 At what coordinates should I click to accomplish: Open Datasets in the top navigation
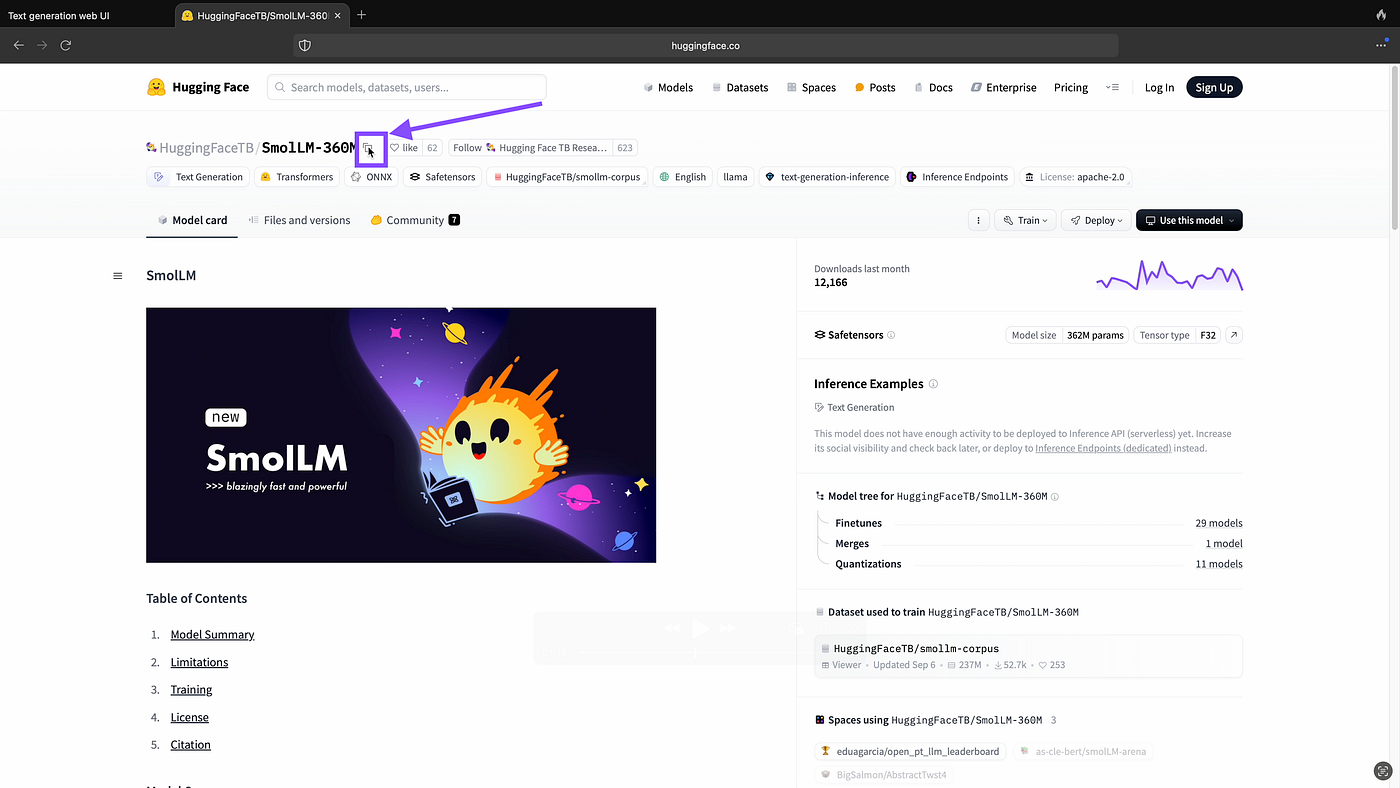[740, 88]
